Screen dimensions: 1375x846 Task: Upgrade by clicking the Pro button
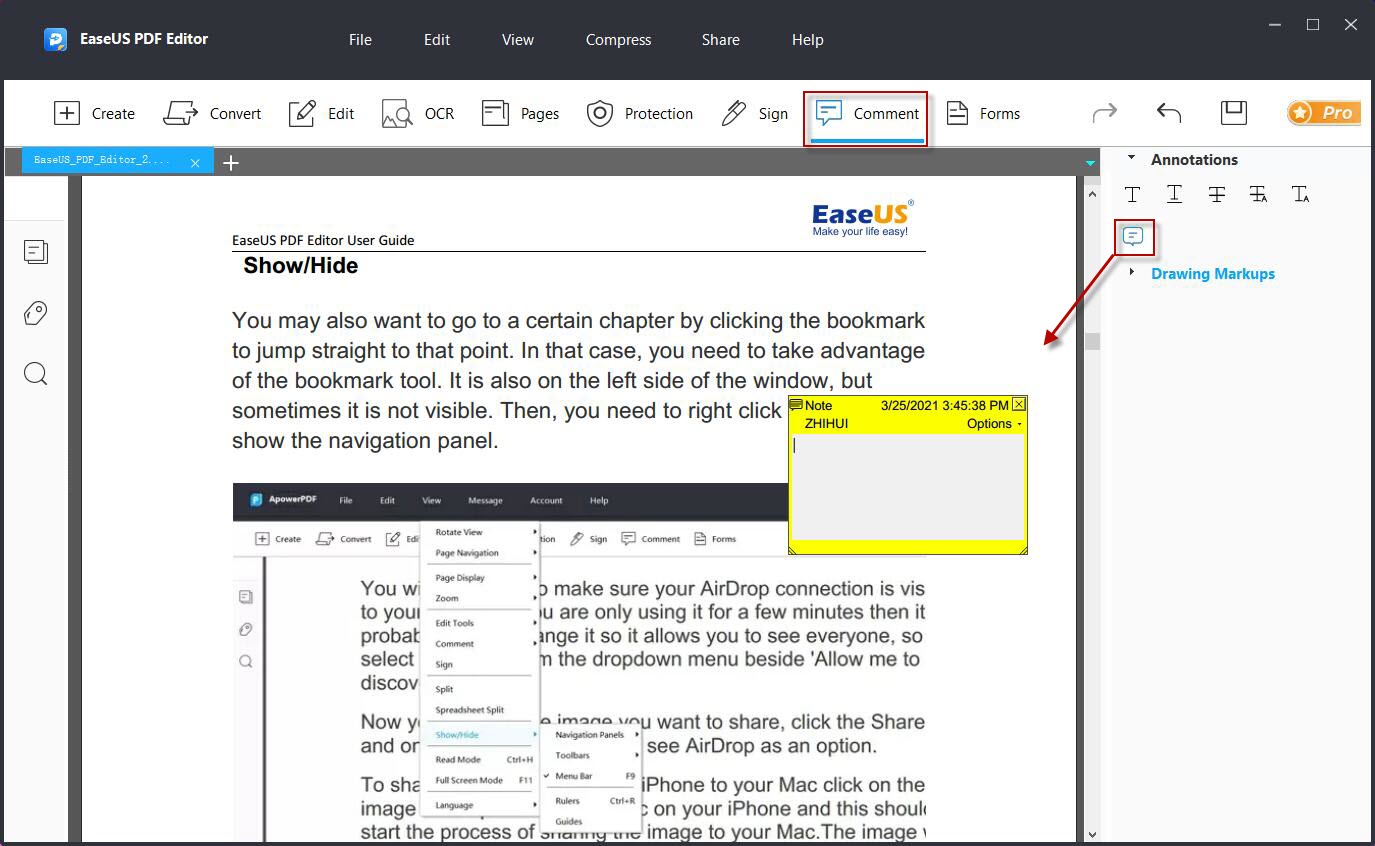coord(1323,112)
